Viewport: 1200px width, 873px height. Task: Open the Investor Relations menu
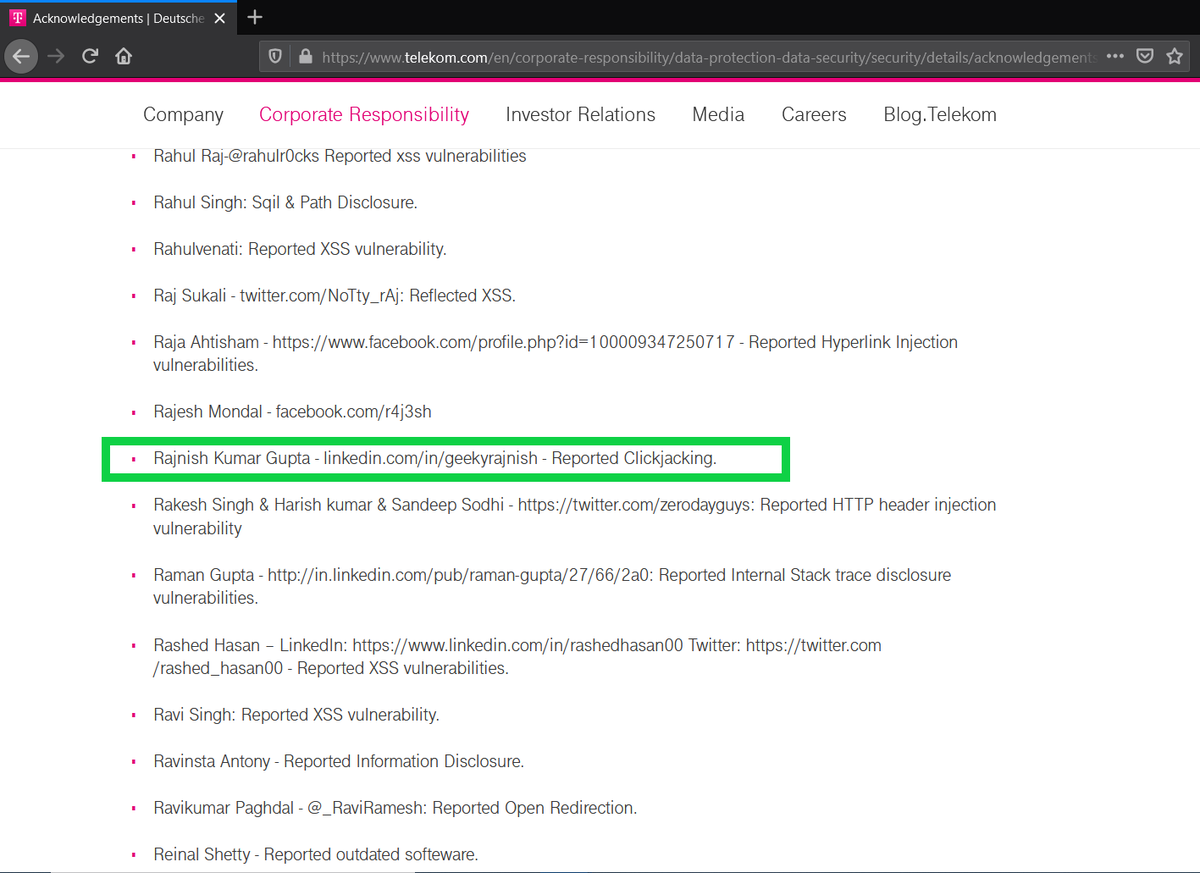[x=580, y=114]
